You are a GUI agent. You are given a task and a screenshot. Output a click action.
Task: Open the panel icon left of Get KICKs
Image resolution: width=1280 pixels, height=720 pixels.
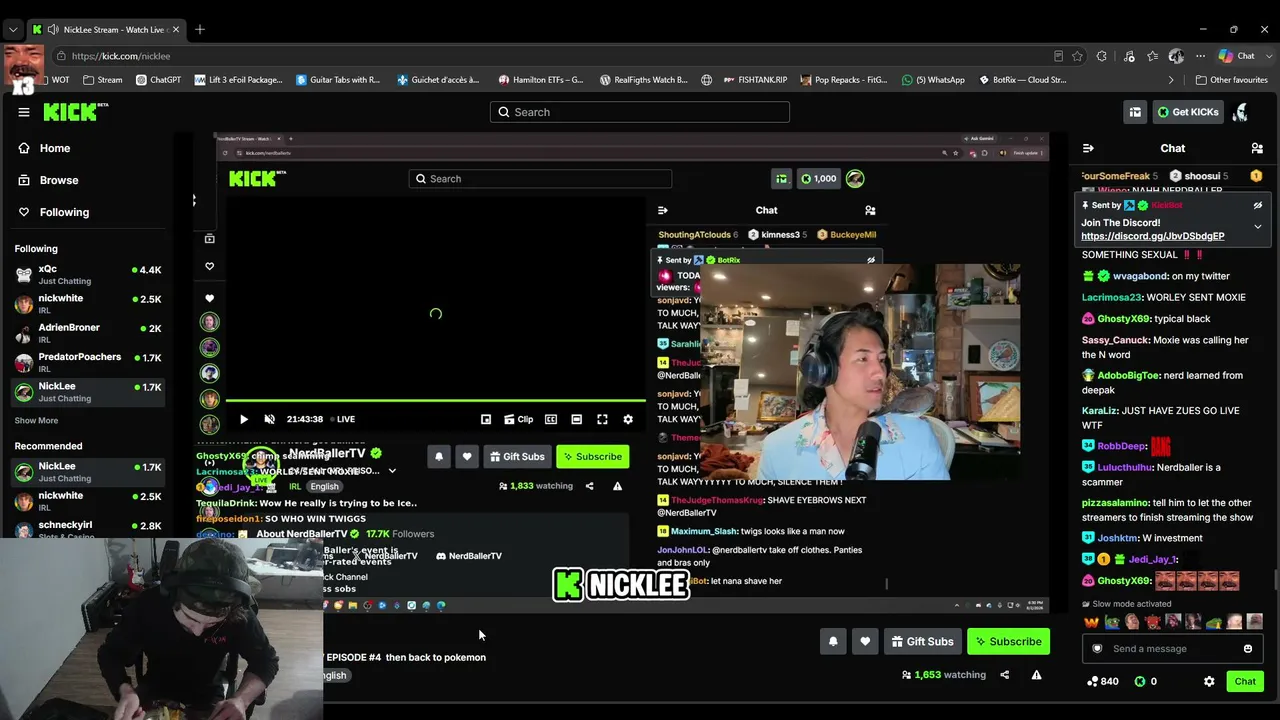[x=1135, y=112]
